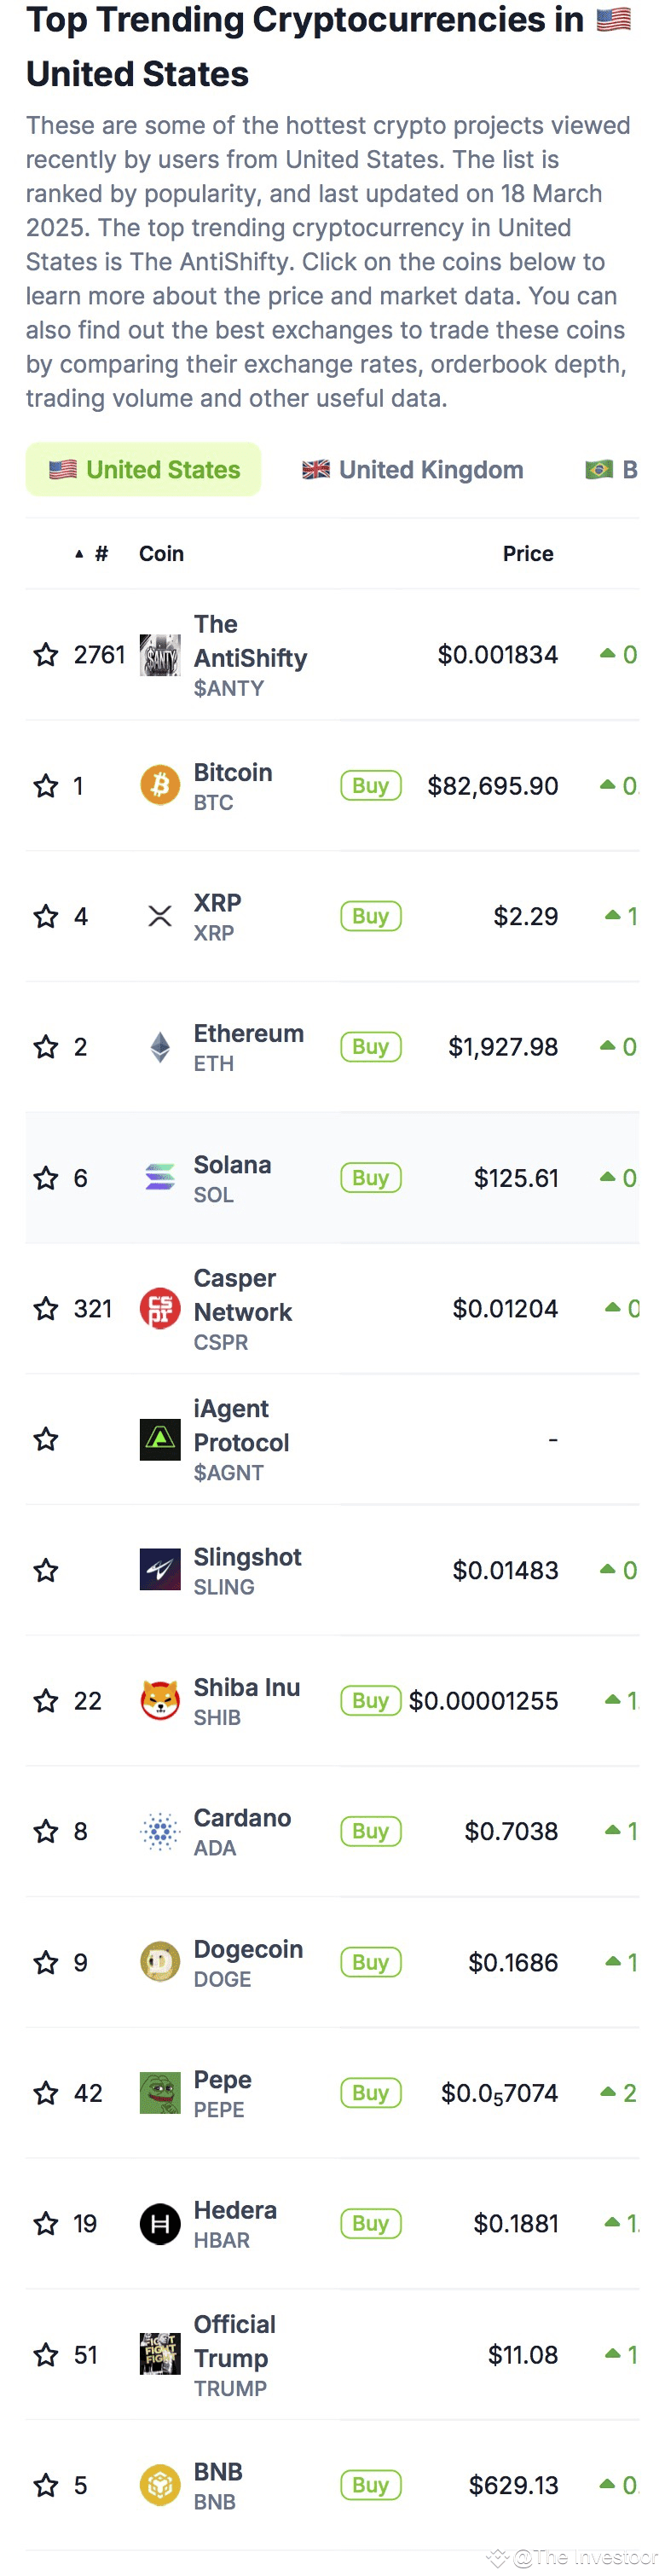This screenshot has height=2576, width=665.
Task: Favorite Bitcoin using its star toggle
Action: [45, 785]
